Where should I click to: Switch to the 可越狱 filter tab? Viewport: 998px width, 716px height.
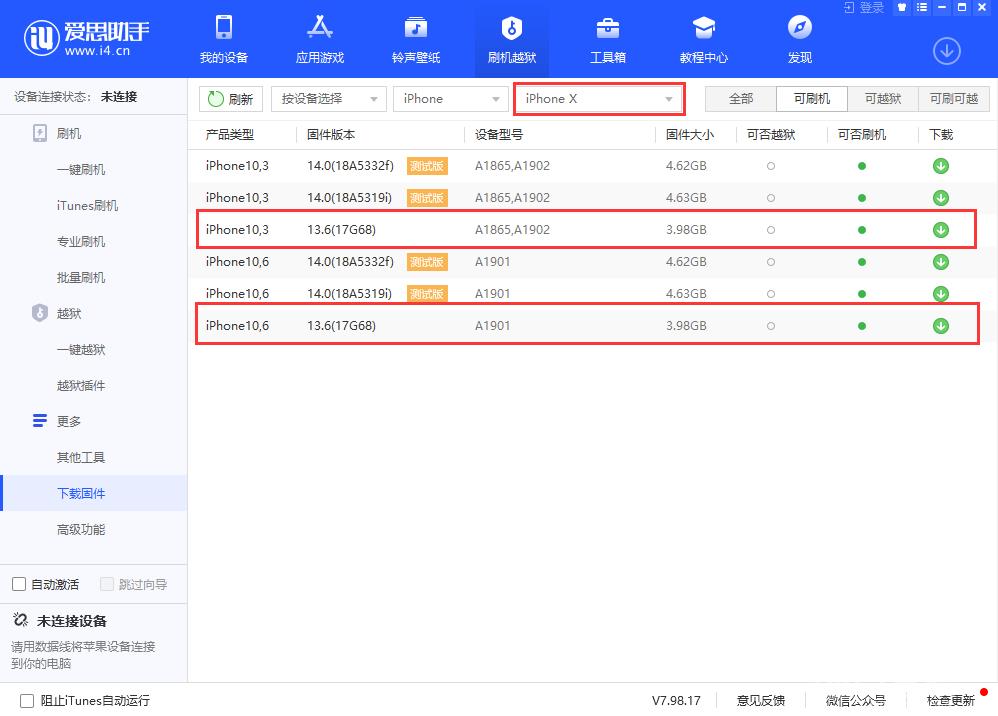click(x=881, y=99)
